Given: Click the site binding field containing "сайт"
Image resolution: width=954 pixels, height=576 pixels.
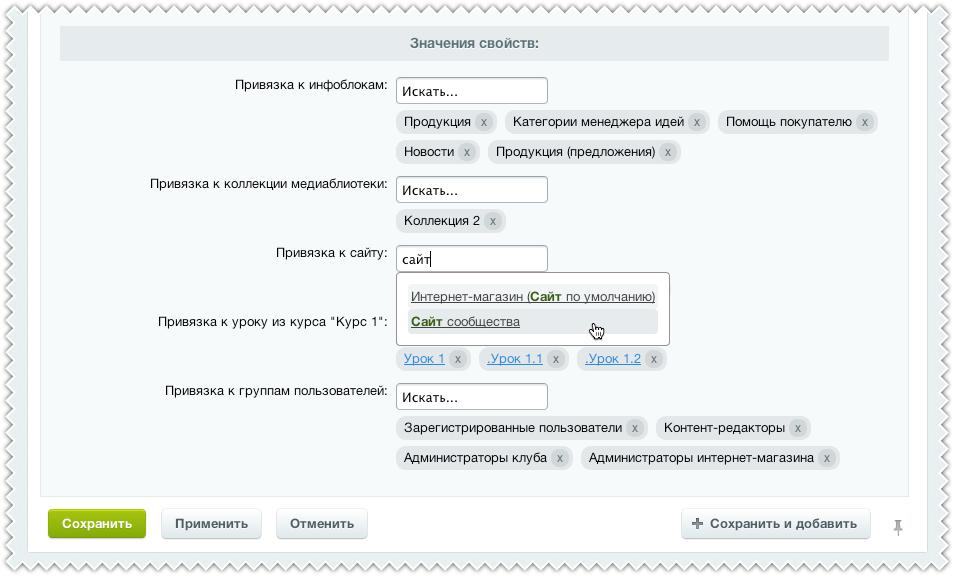Looking at the screenshot, I should point(471,257).
